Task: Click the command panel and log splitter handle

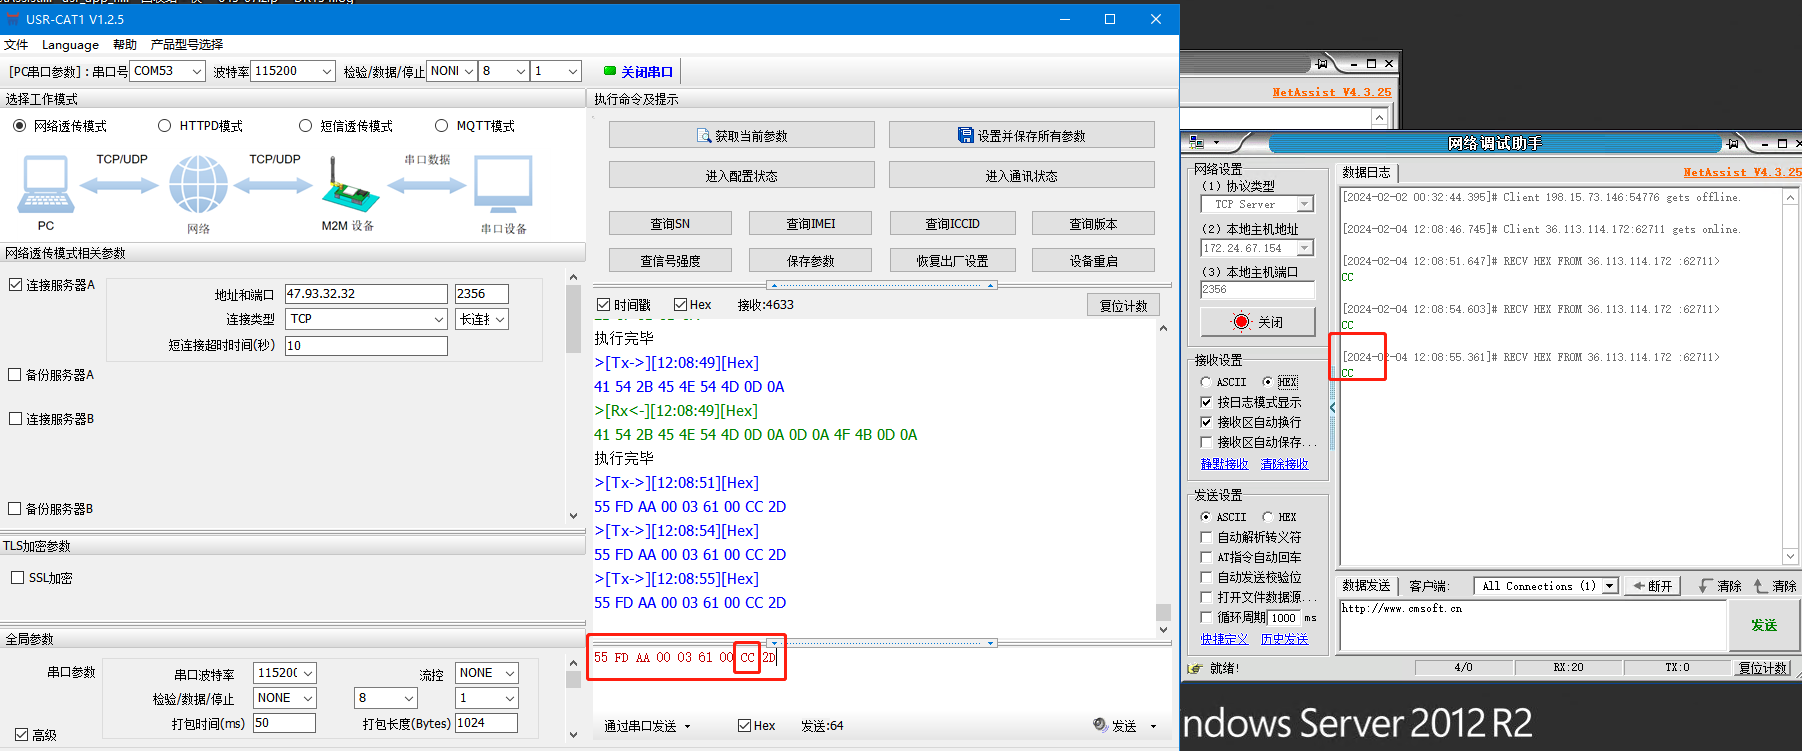Action: click(880, 285)
